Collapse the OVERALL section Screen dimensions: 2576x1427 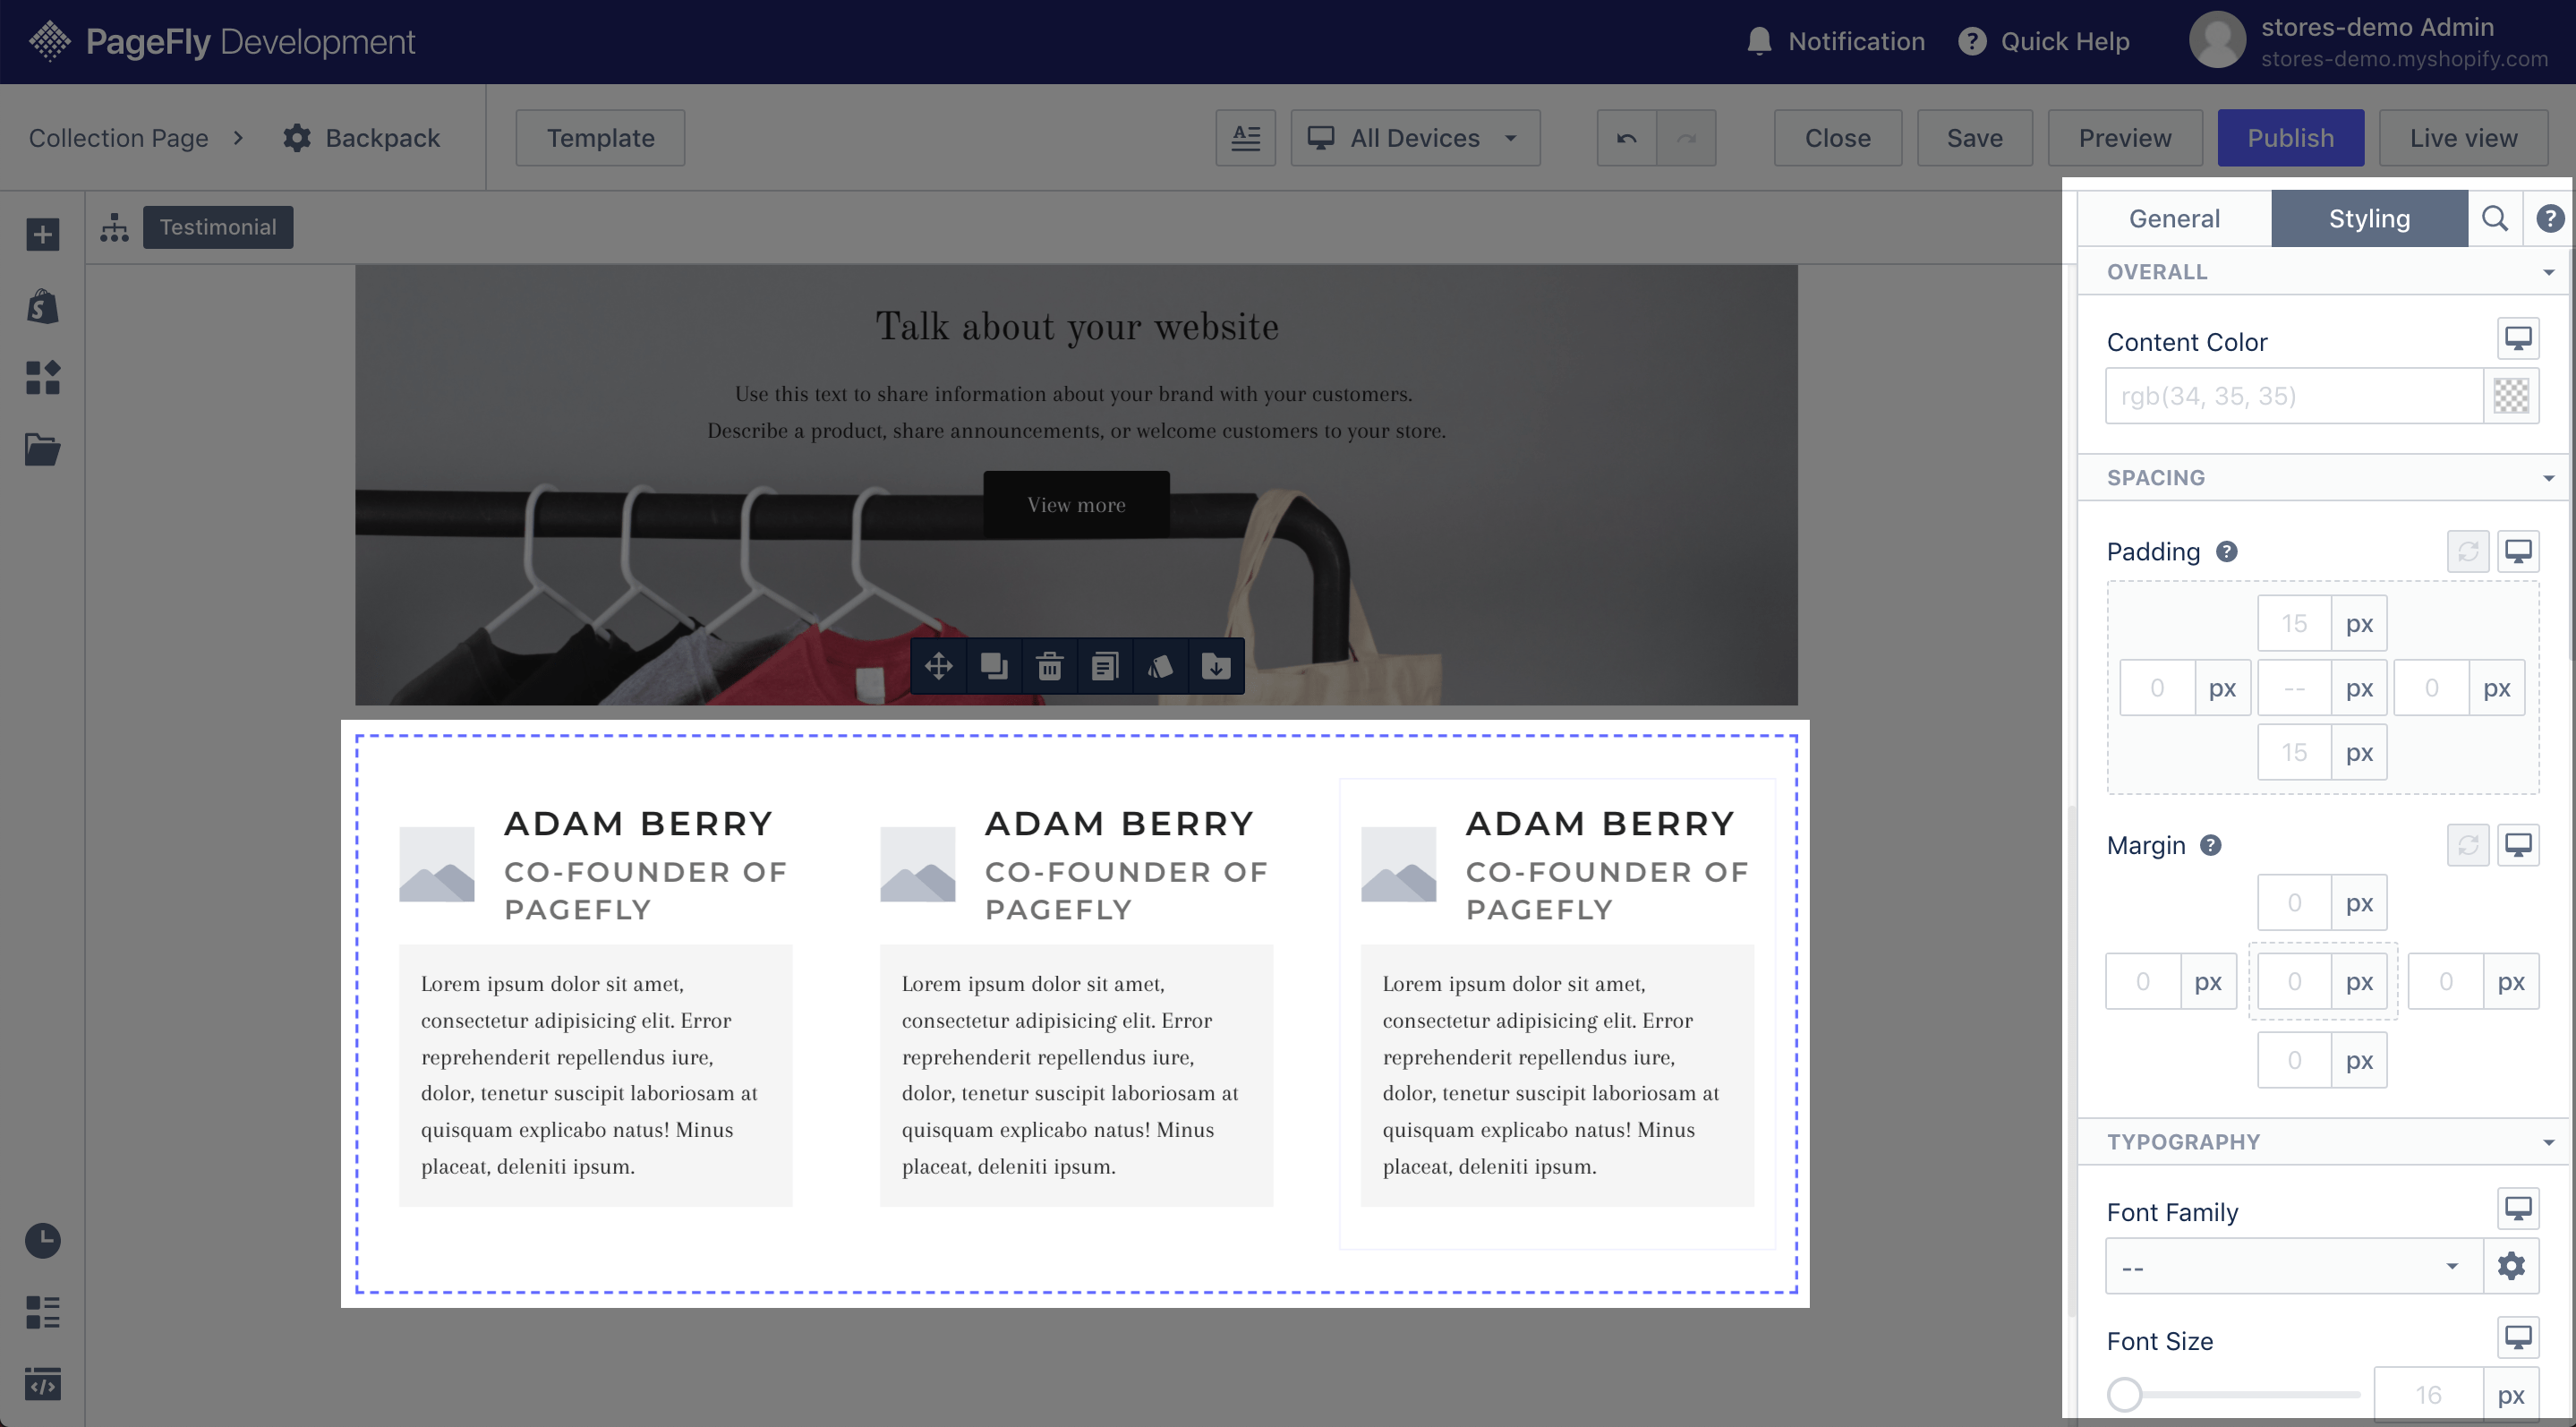(x=2323, y=272)
